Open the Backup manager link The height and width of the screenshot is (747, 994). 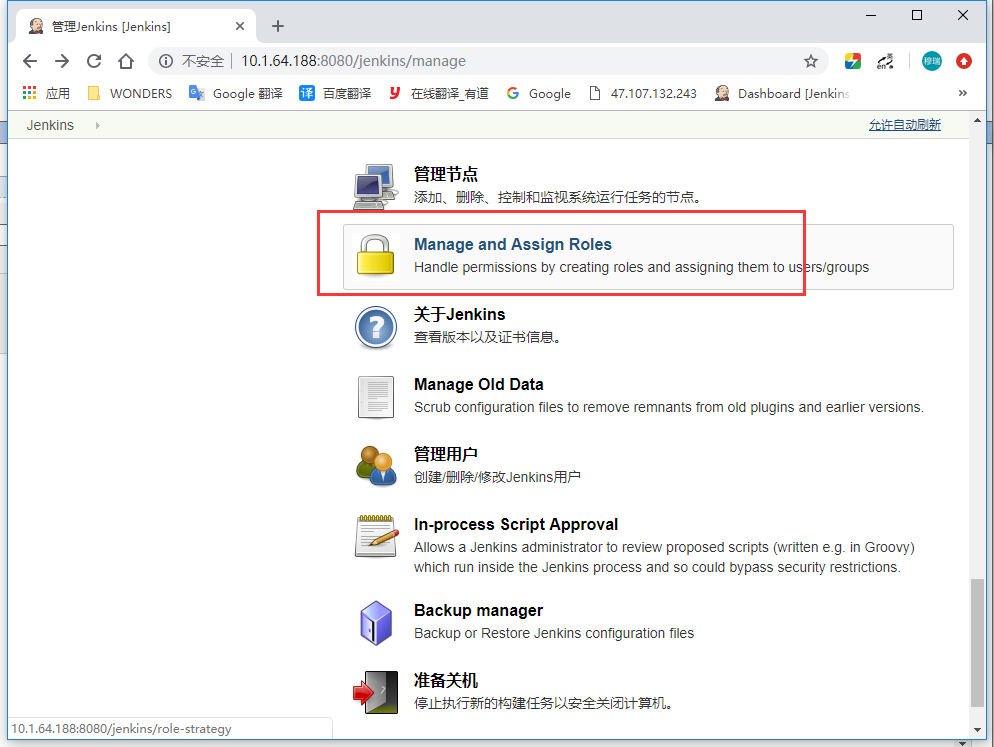click(479, 610)
